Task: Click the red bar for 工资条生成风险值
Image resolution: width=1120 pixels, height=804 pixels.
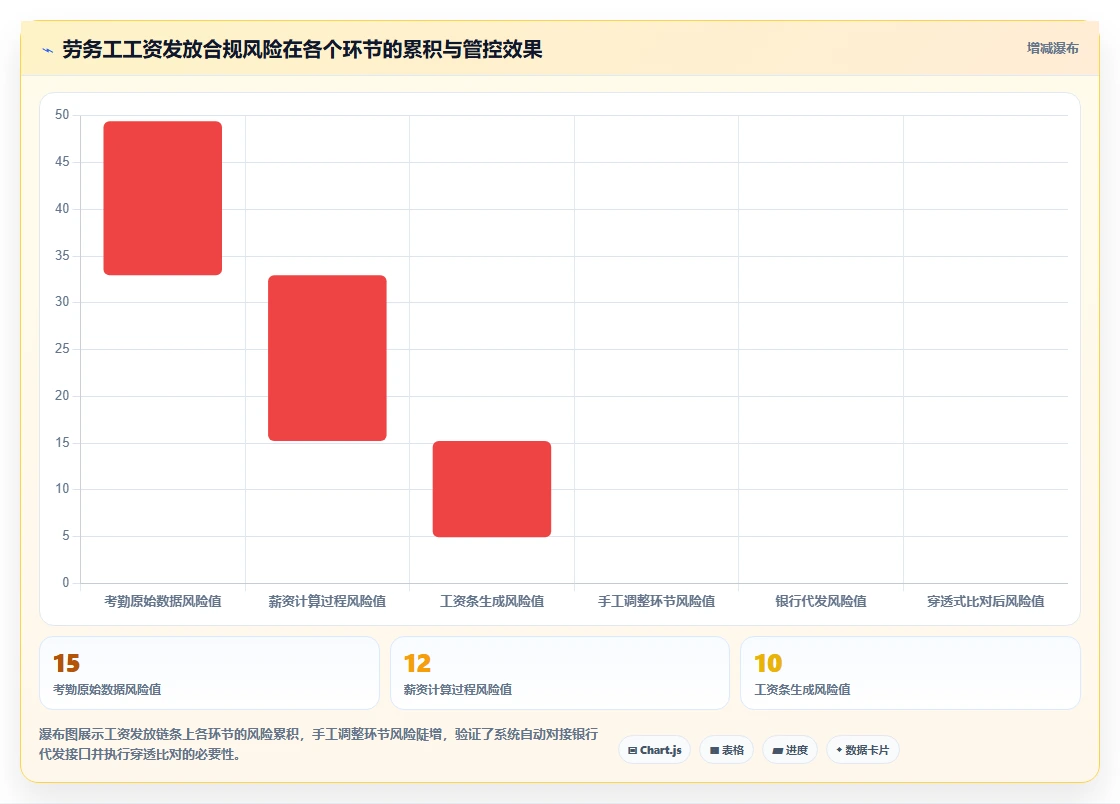Action: (491, 489)
